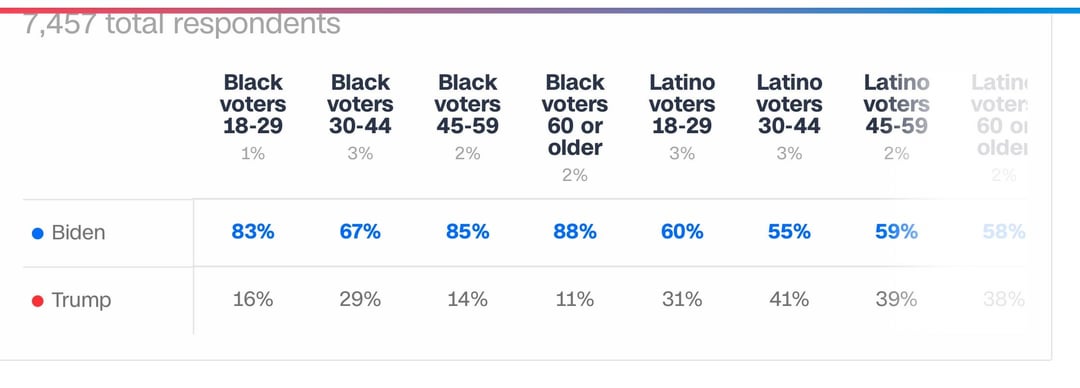Click the Black voters 18-29 column header
Image resolution: width=1080 pixels, height=388 pixels.
[x=253, y=104]
